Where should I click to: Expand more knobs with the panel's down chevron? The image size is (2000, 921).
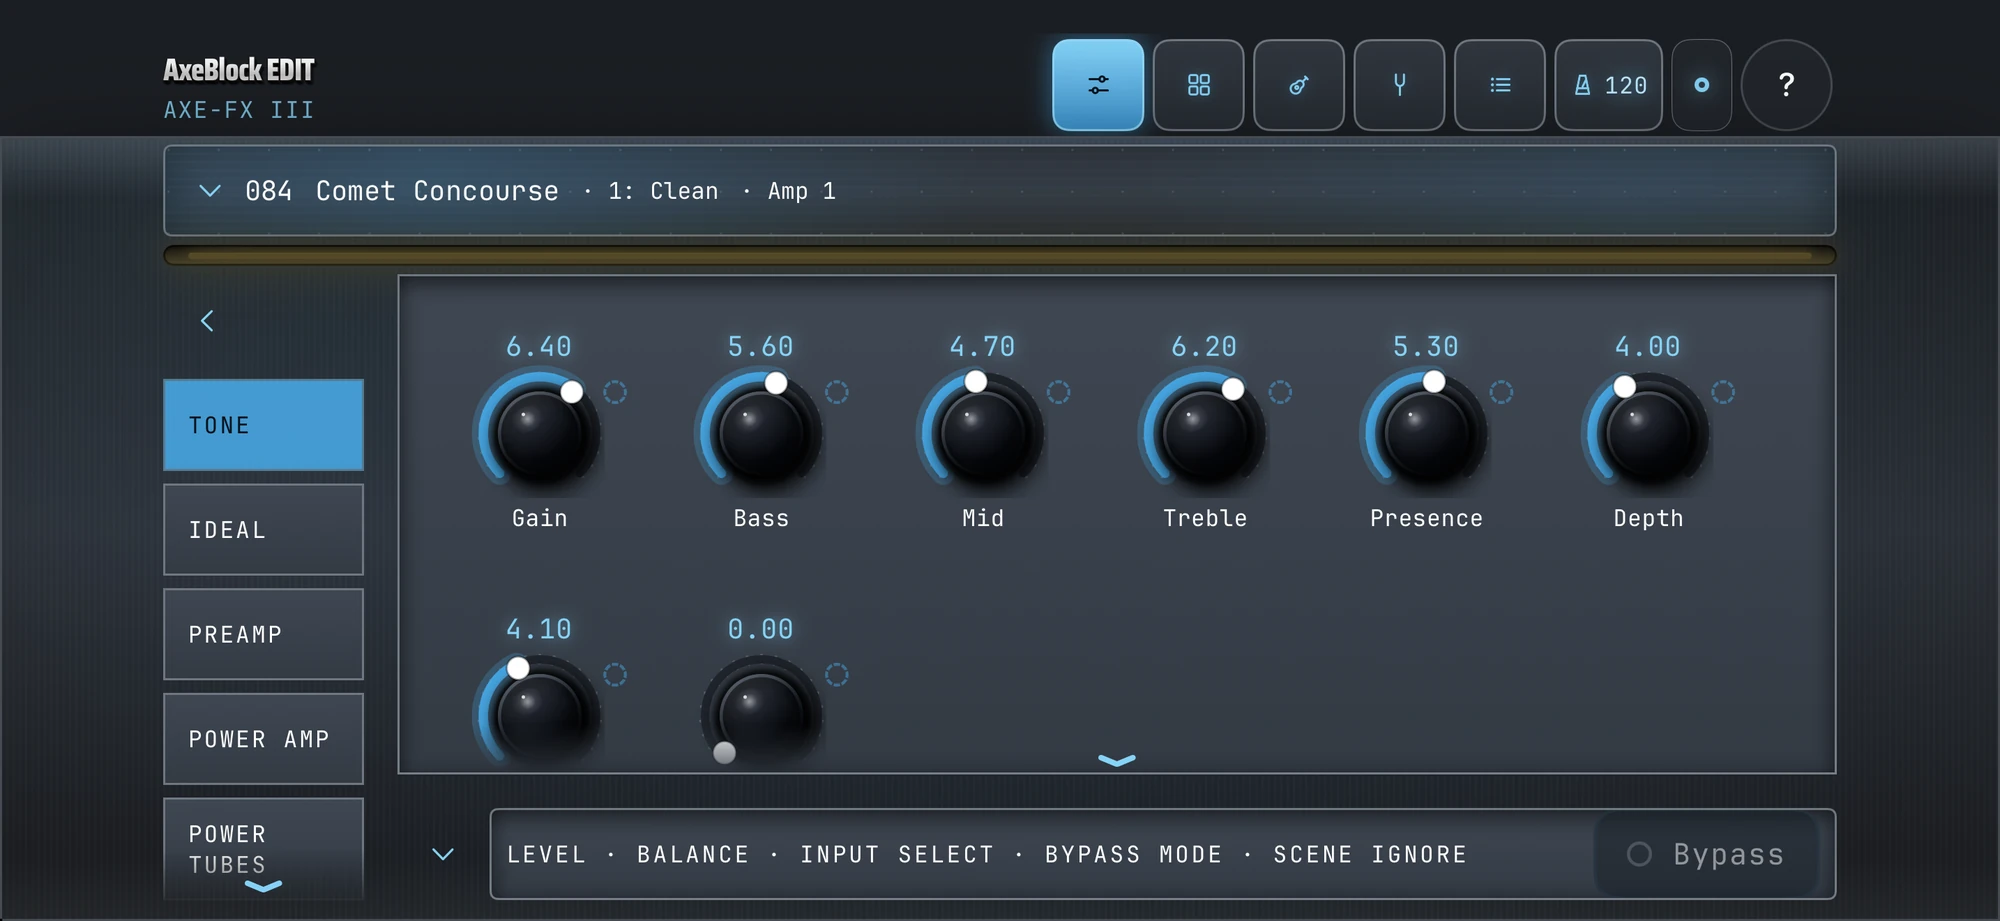pyautogui.click(x=1117, y=760)
